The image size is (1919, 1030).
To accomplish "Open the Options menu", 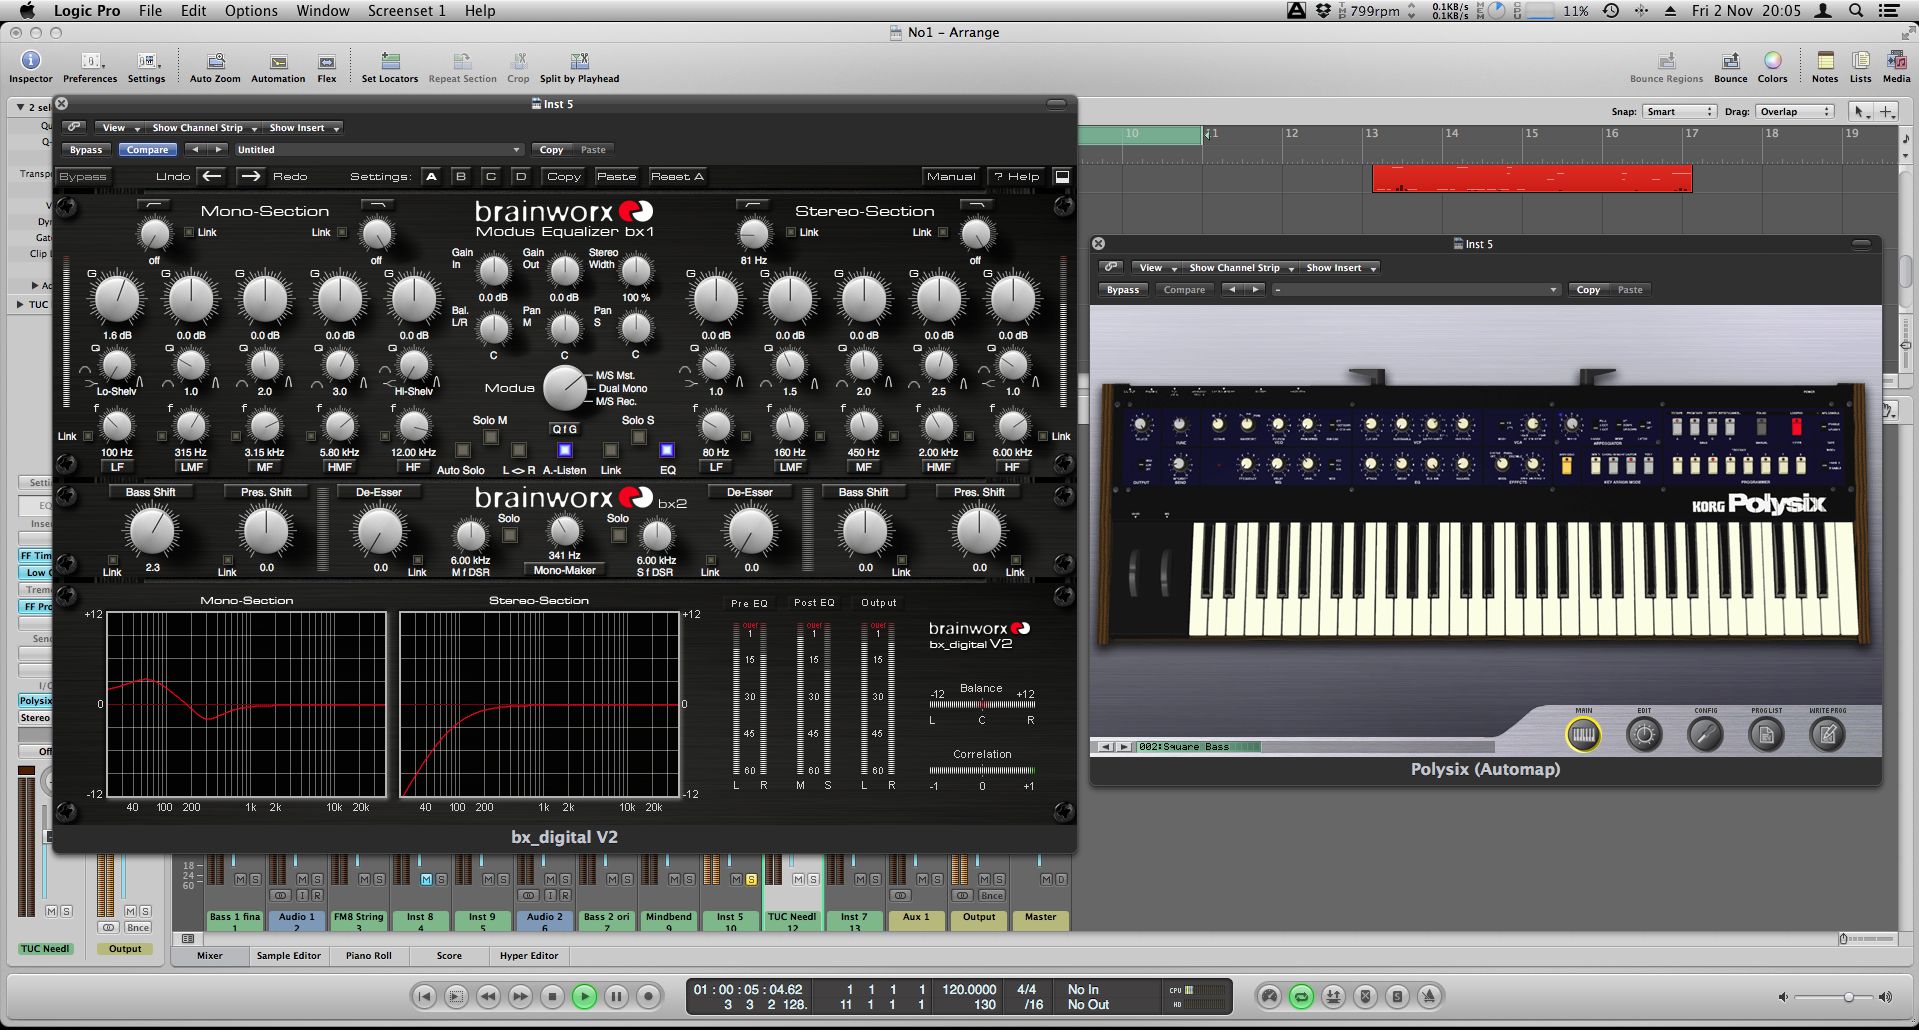I will 251,10.
